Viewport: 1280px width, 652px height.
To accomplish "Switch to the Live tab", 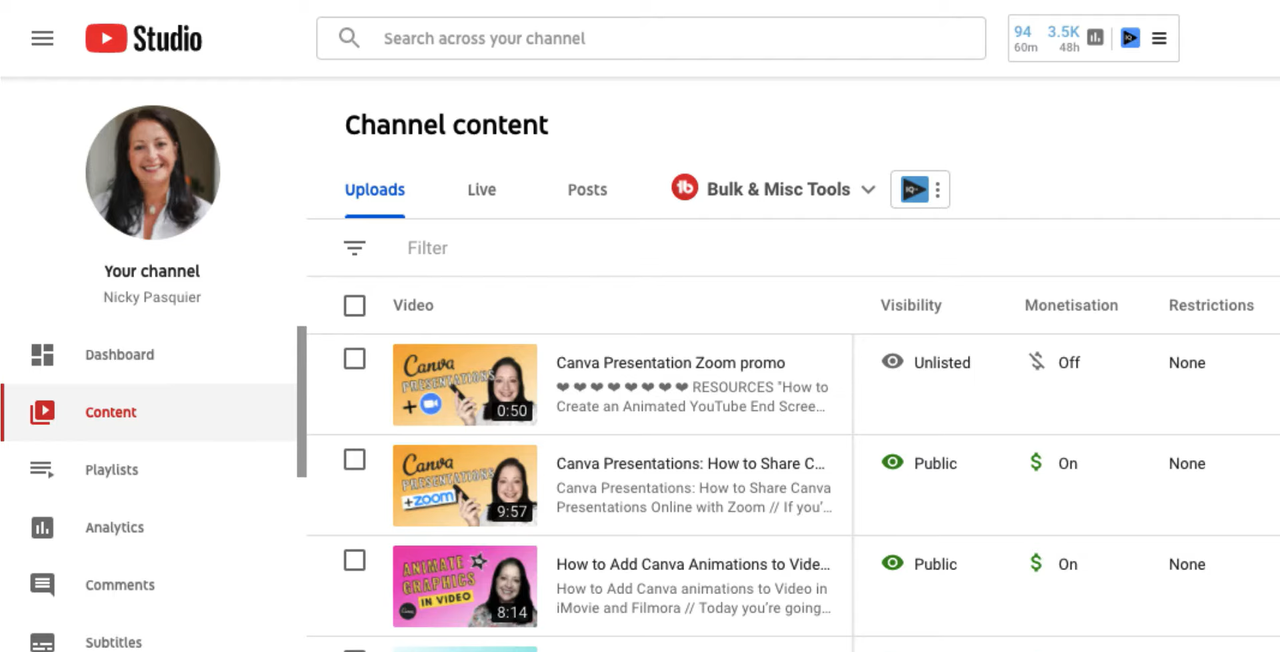I will click(x=481, y=190).
